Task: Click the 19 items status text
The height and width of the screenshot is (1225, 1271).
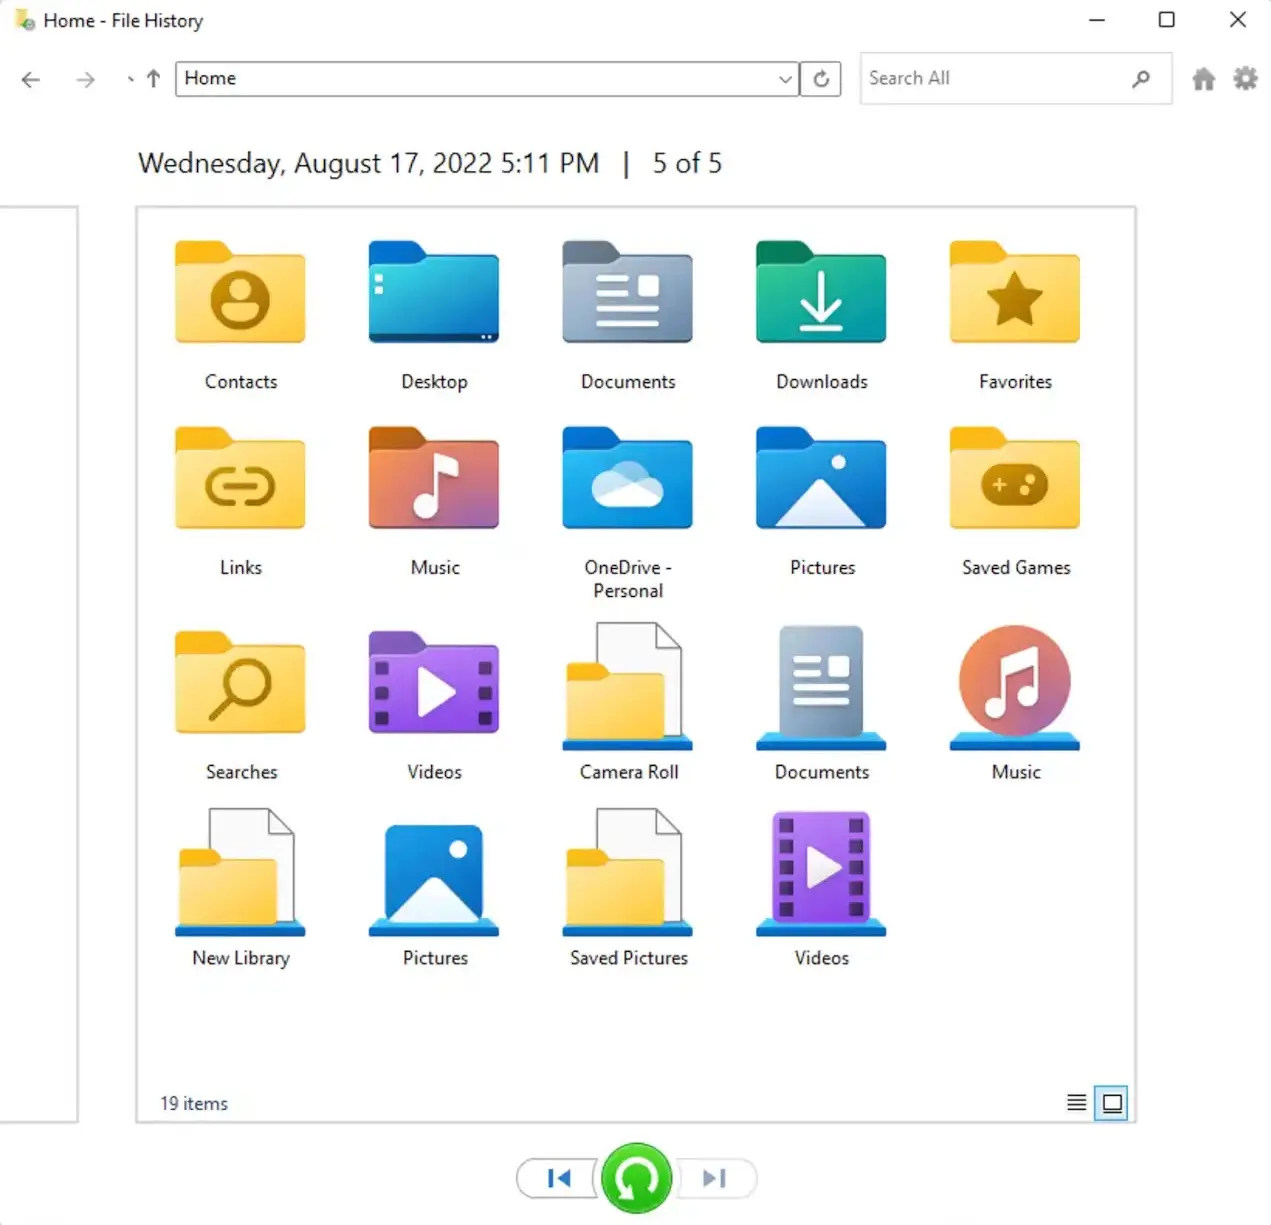Action: coord(194,1103)
